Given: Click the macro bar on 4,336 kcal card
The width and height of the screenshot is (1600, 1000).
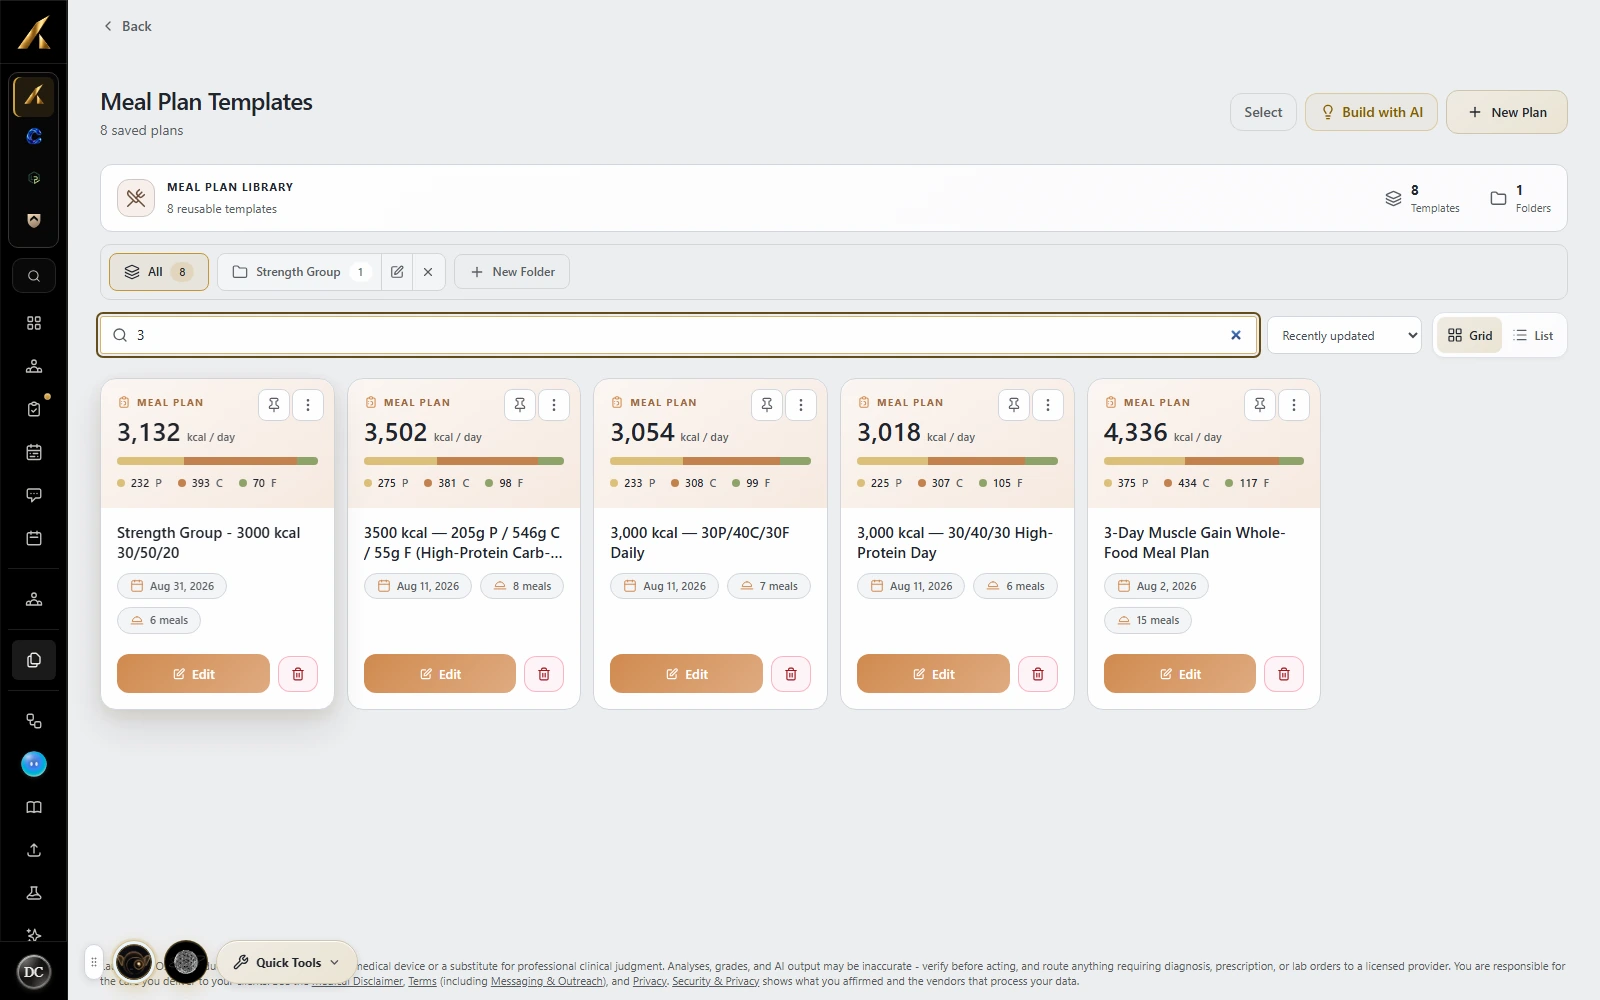Looking at the screenshot, I should [1204, 461].
